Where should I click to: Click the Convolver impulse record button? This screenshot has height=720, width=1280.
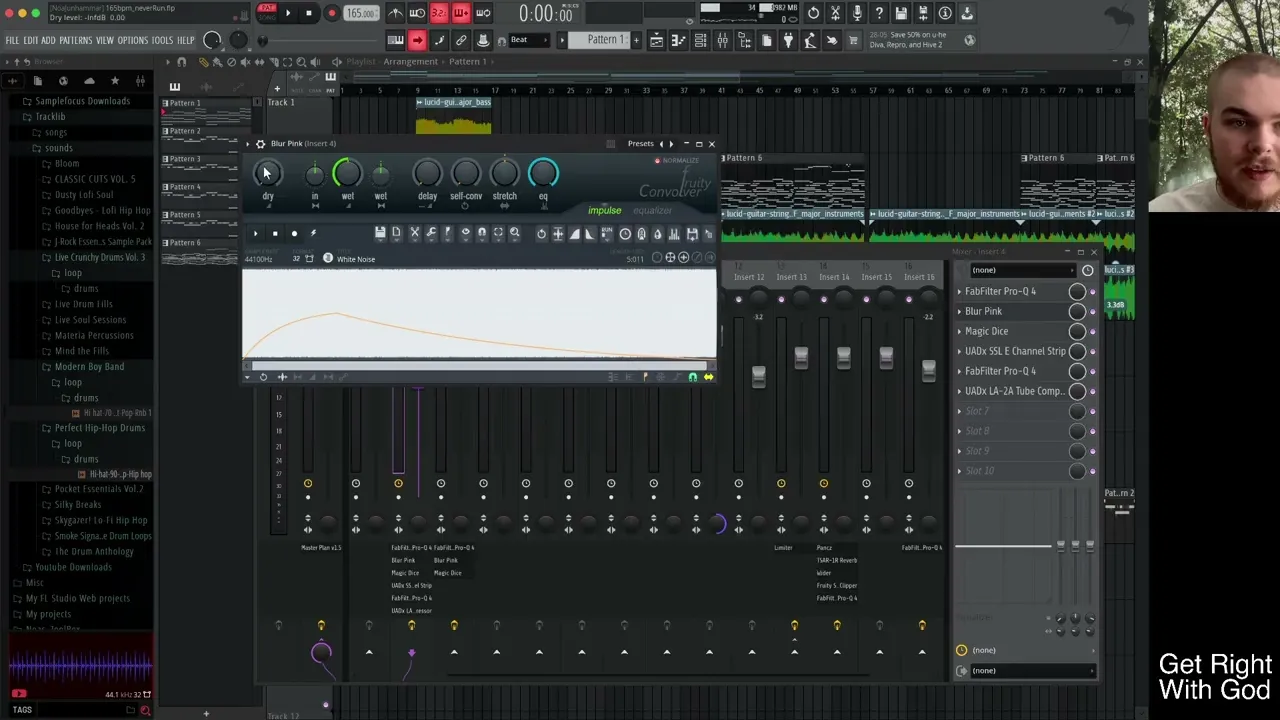pyautogui.click(x=294, y=234)
